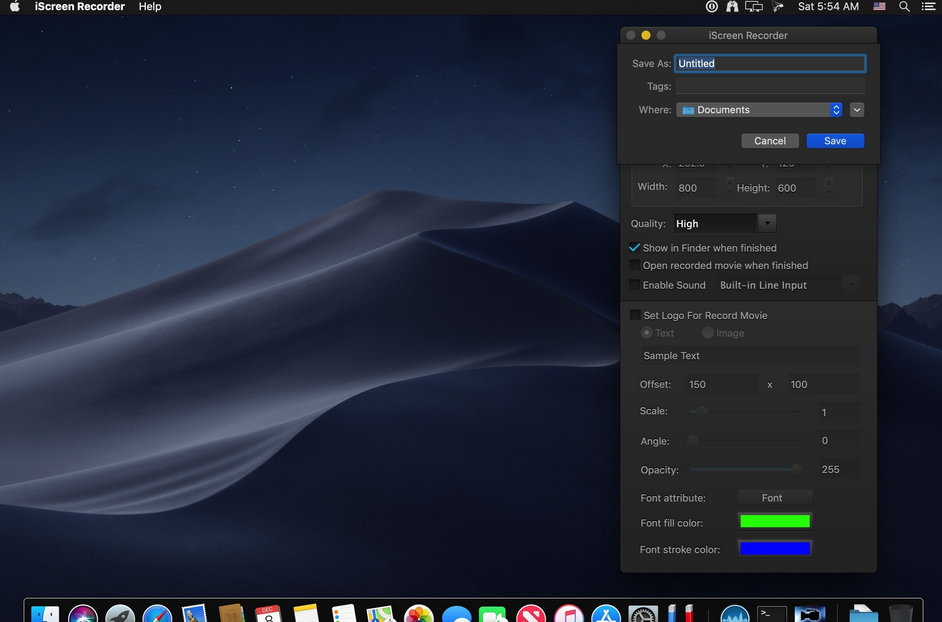Click the binoculars menu bar icon
This screenshot has width=942, height=622.
(x=732, y=7)
